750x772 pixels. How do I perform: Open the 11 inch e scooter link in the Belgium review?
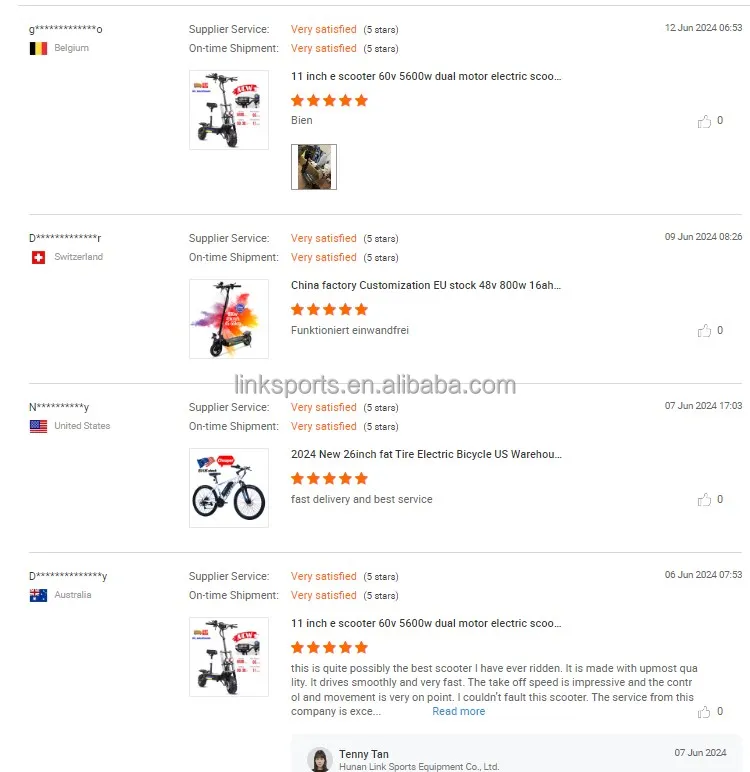point(426,76)
